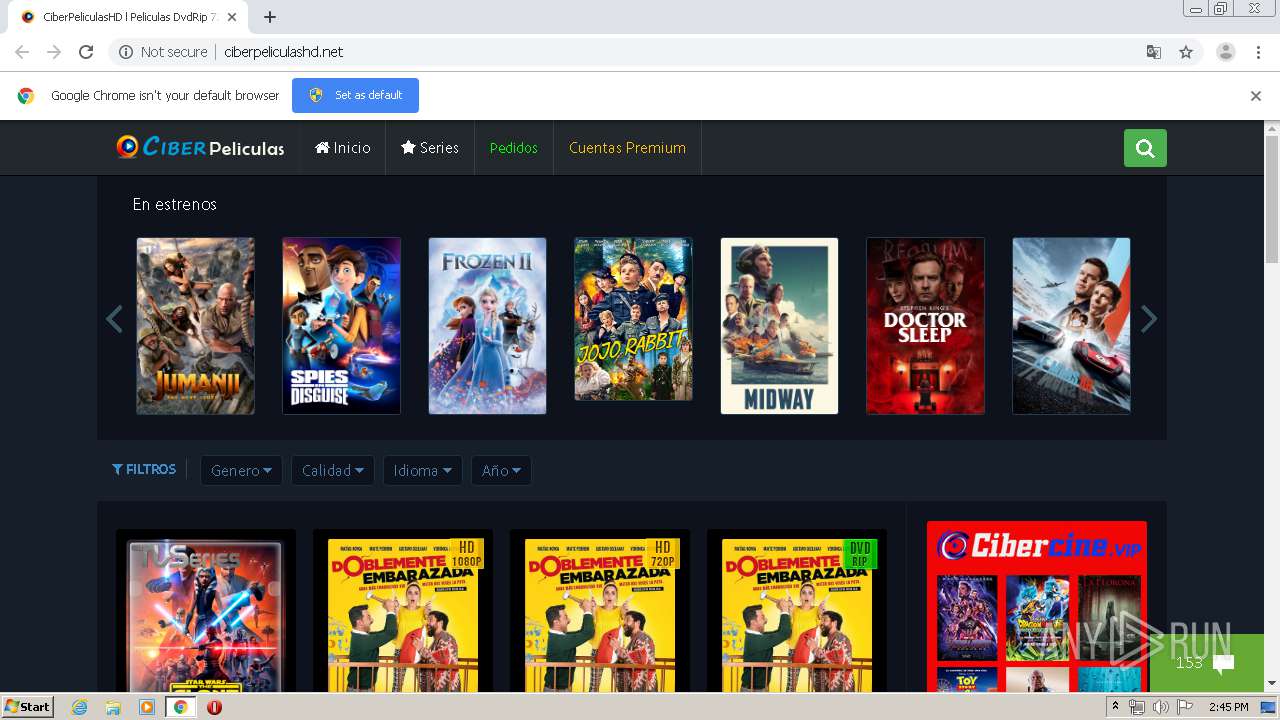Screen dimensions: 1280x720
Task: Open the Jojo Rabbit poster
Action: coord(633,319)
